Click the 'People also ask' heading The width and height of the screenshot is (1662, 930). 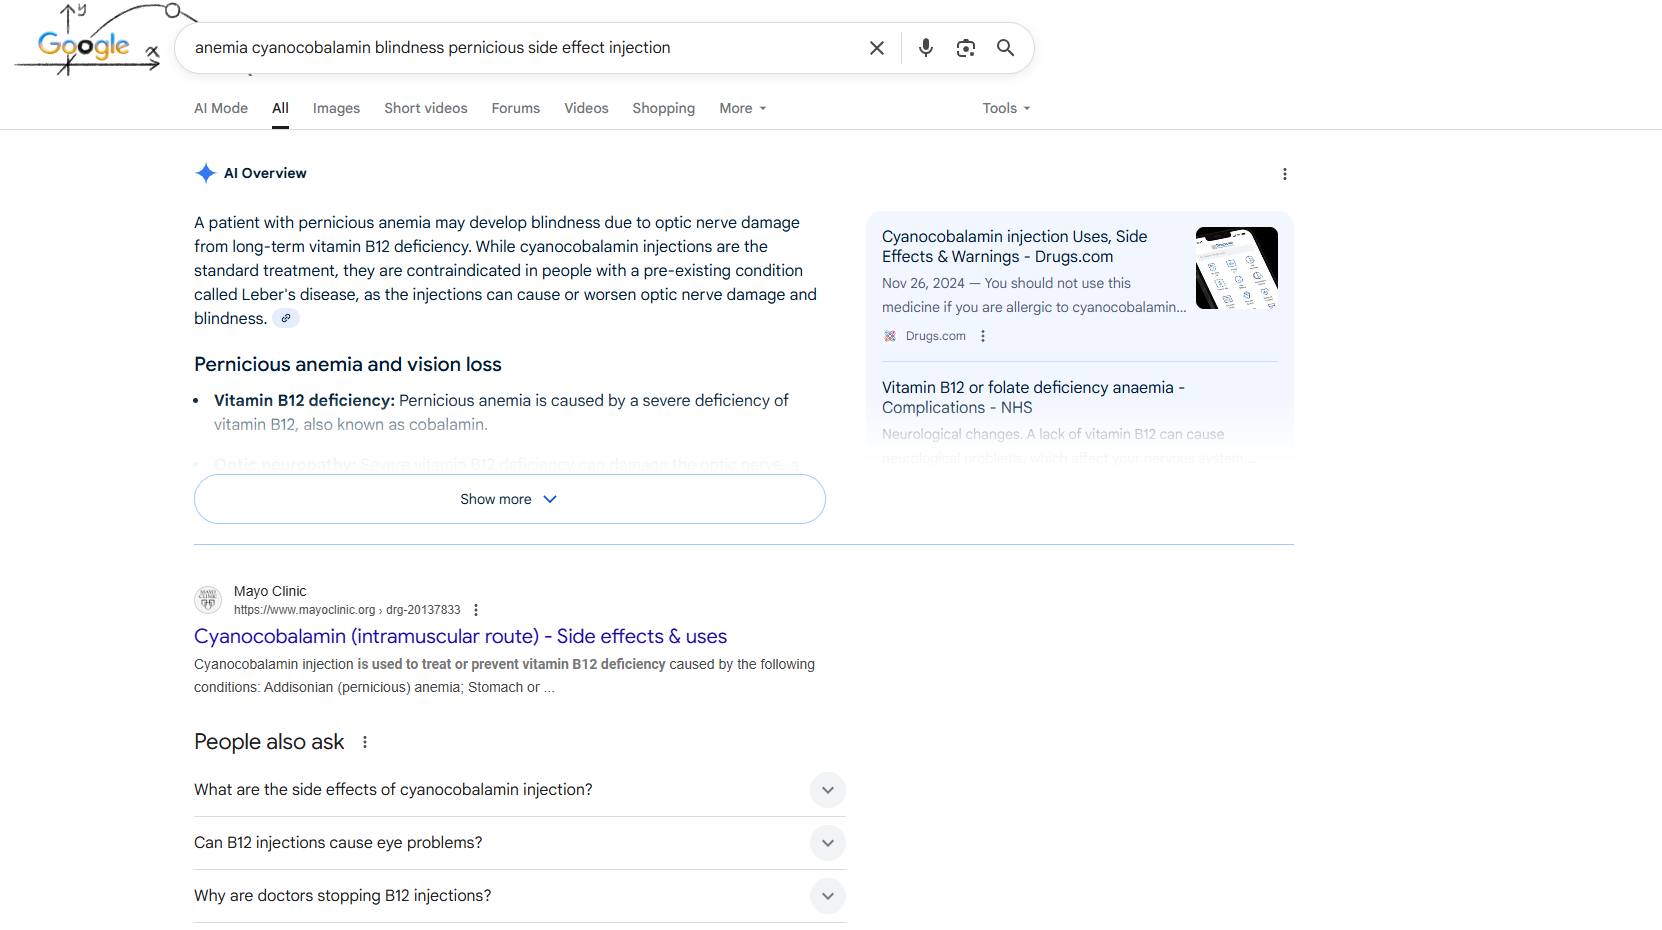[x=269, y=742]
